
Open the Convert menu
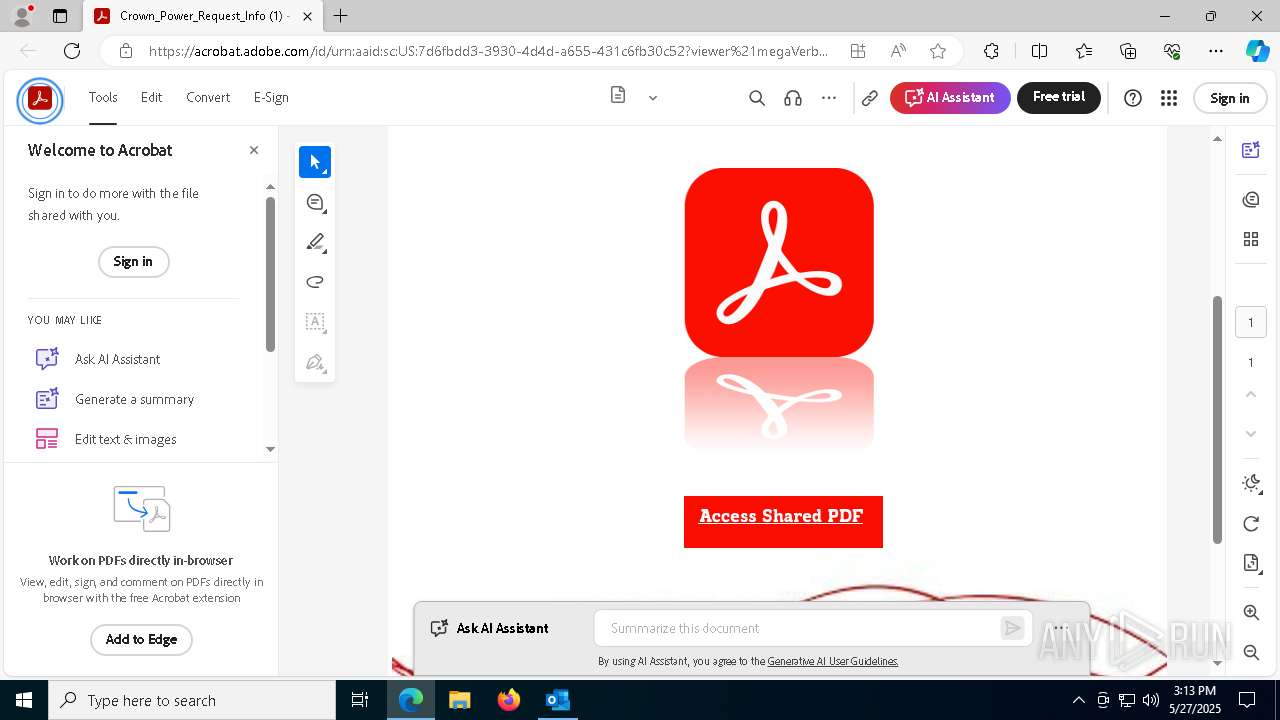tap(208, 97)
